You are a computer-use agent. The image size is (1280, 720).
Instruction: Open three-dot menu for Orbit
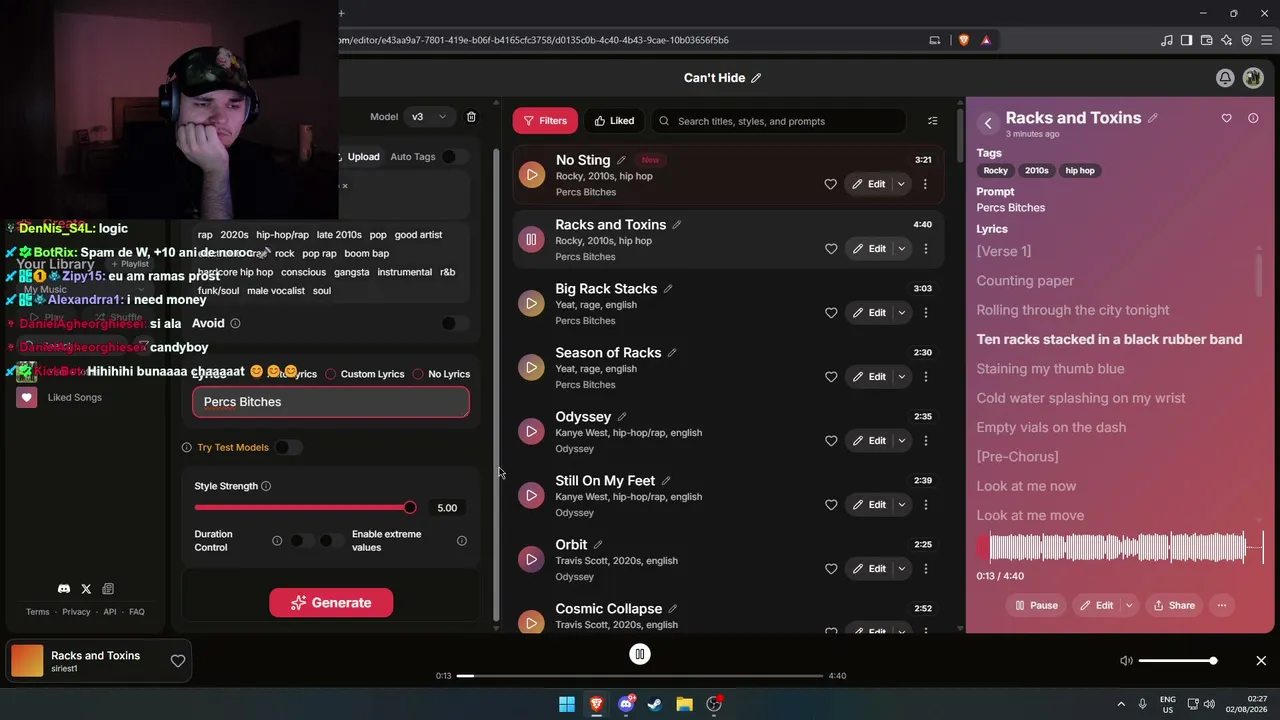tap(925, 568)
